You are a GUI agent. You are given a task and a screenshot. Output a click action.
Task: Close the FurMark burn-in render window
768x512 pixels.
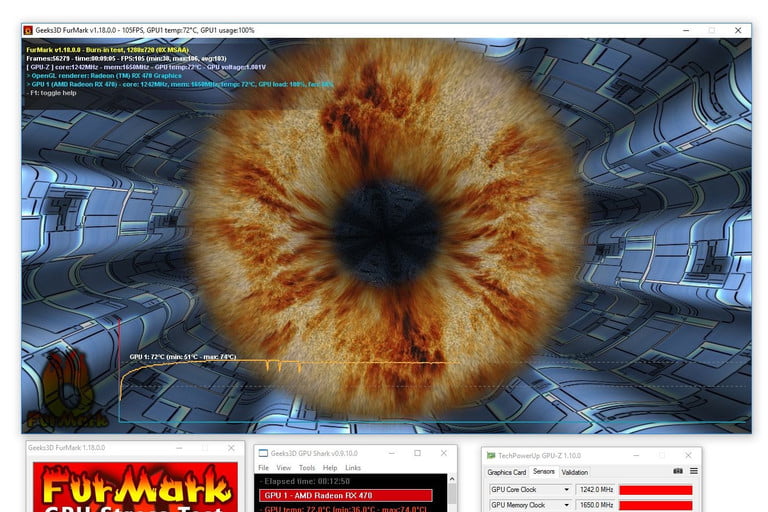737,30
